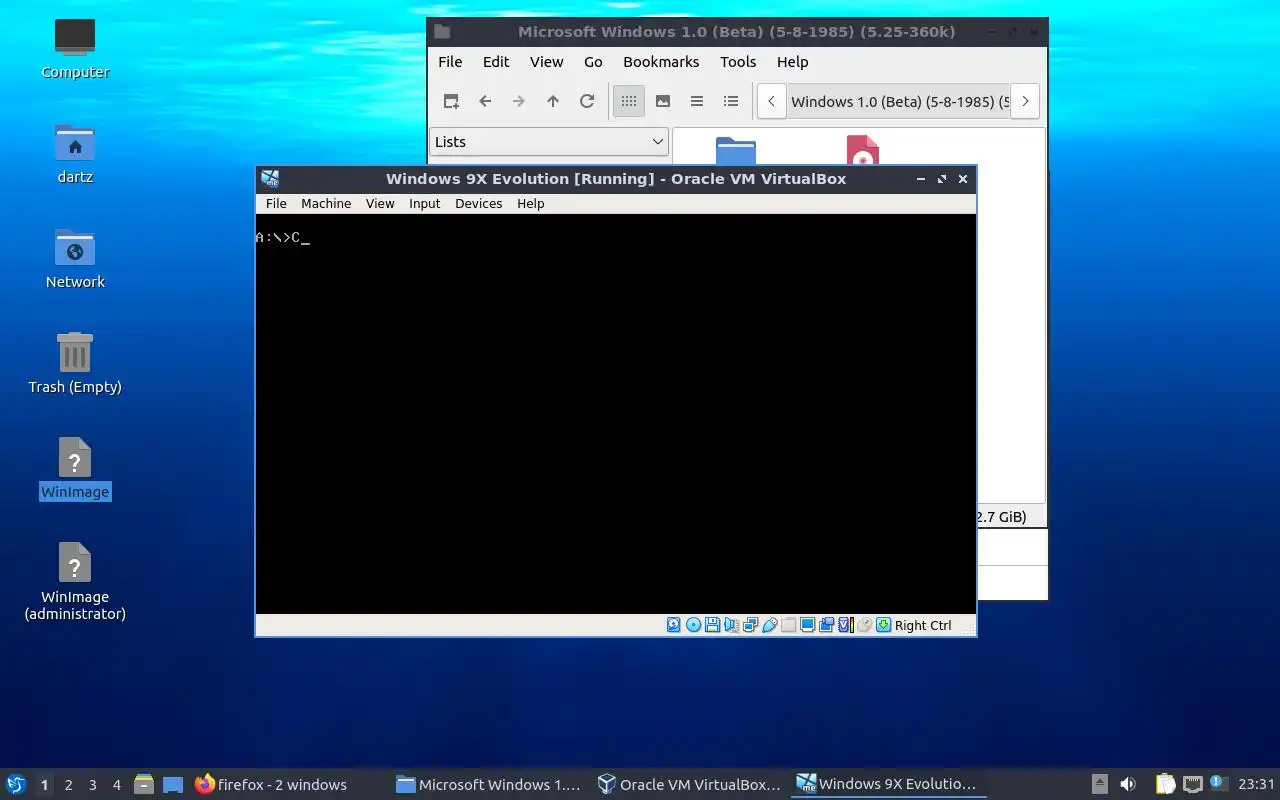Click the up-folder arrow in file manager toolbar
The height and width of the screenshot is (800, 1280).
tap(553, 101)
